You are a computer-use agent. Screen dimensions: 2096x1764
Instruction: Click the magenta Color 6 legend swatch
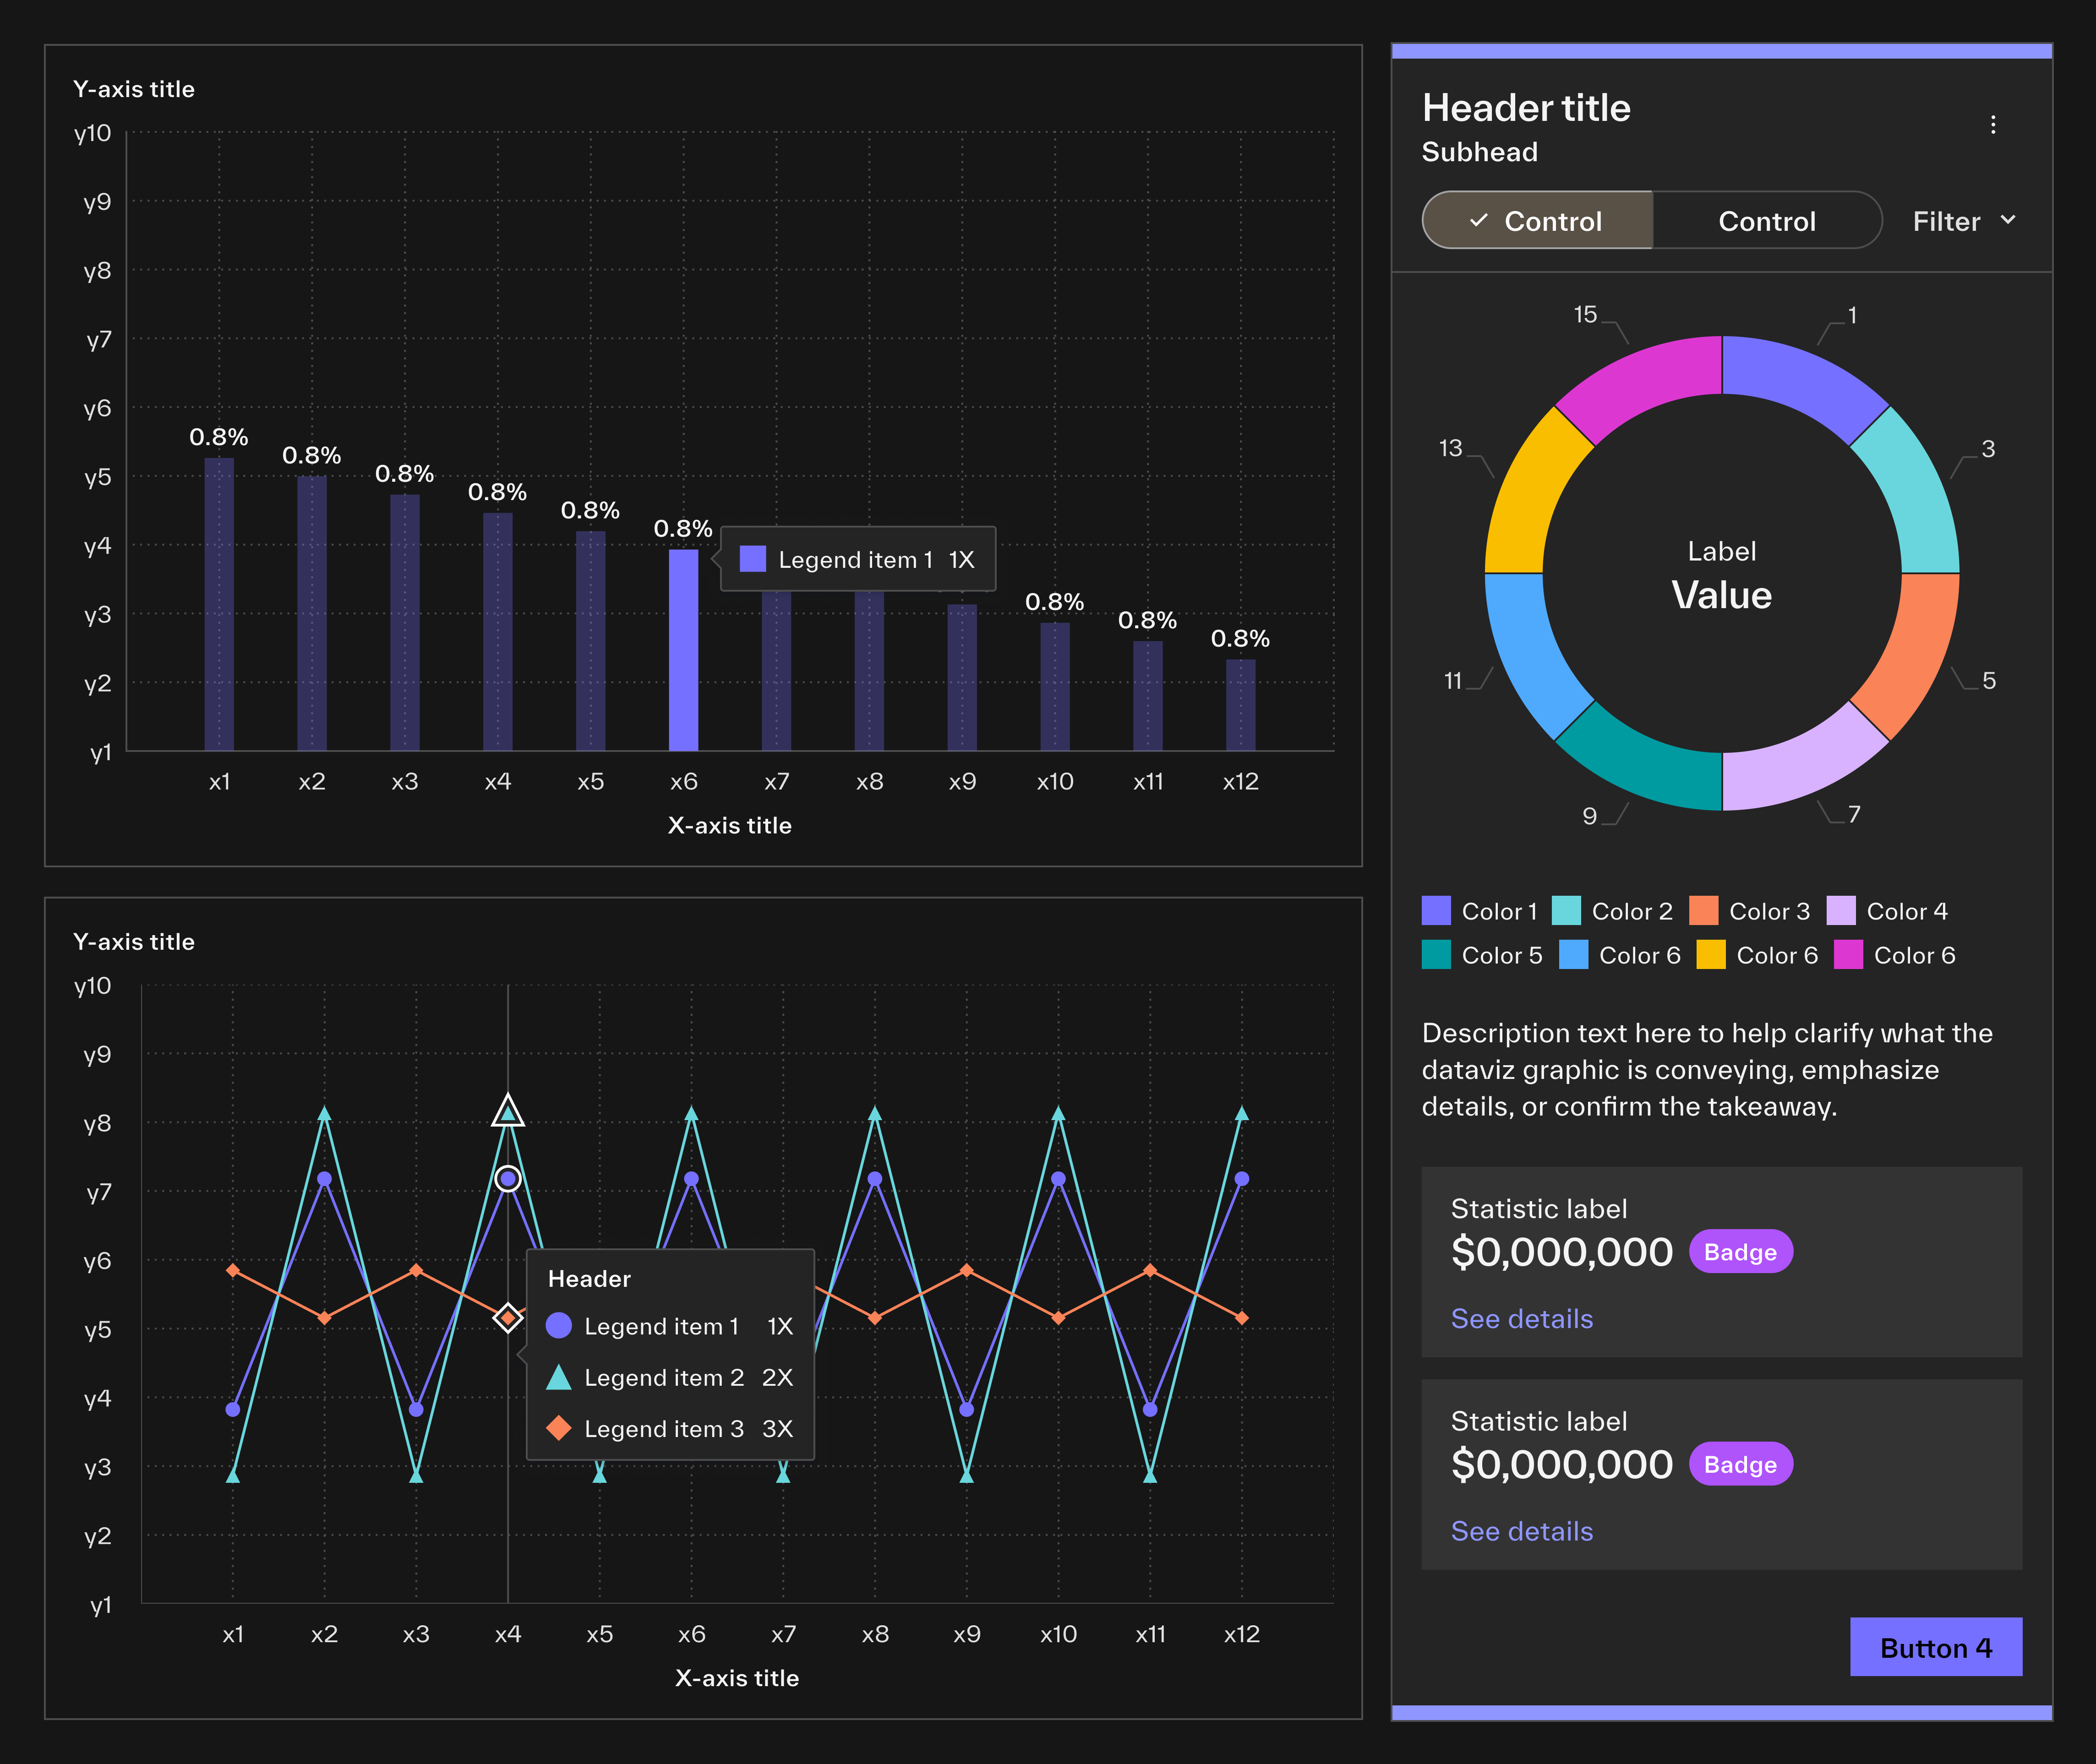[x=1848, y=955]
